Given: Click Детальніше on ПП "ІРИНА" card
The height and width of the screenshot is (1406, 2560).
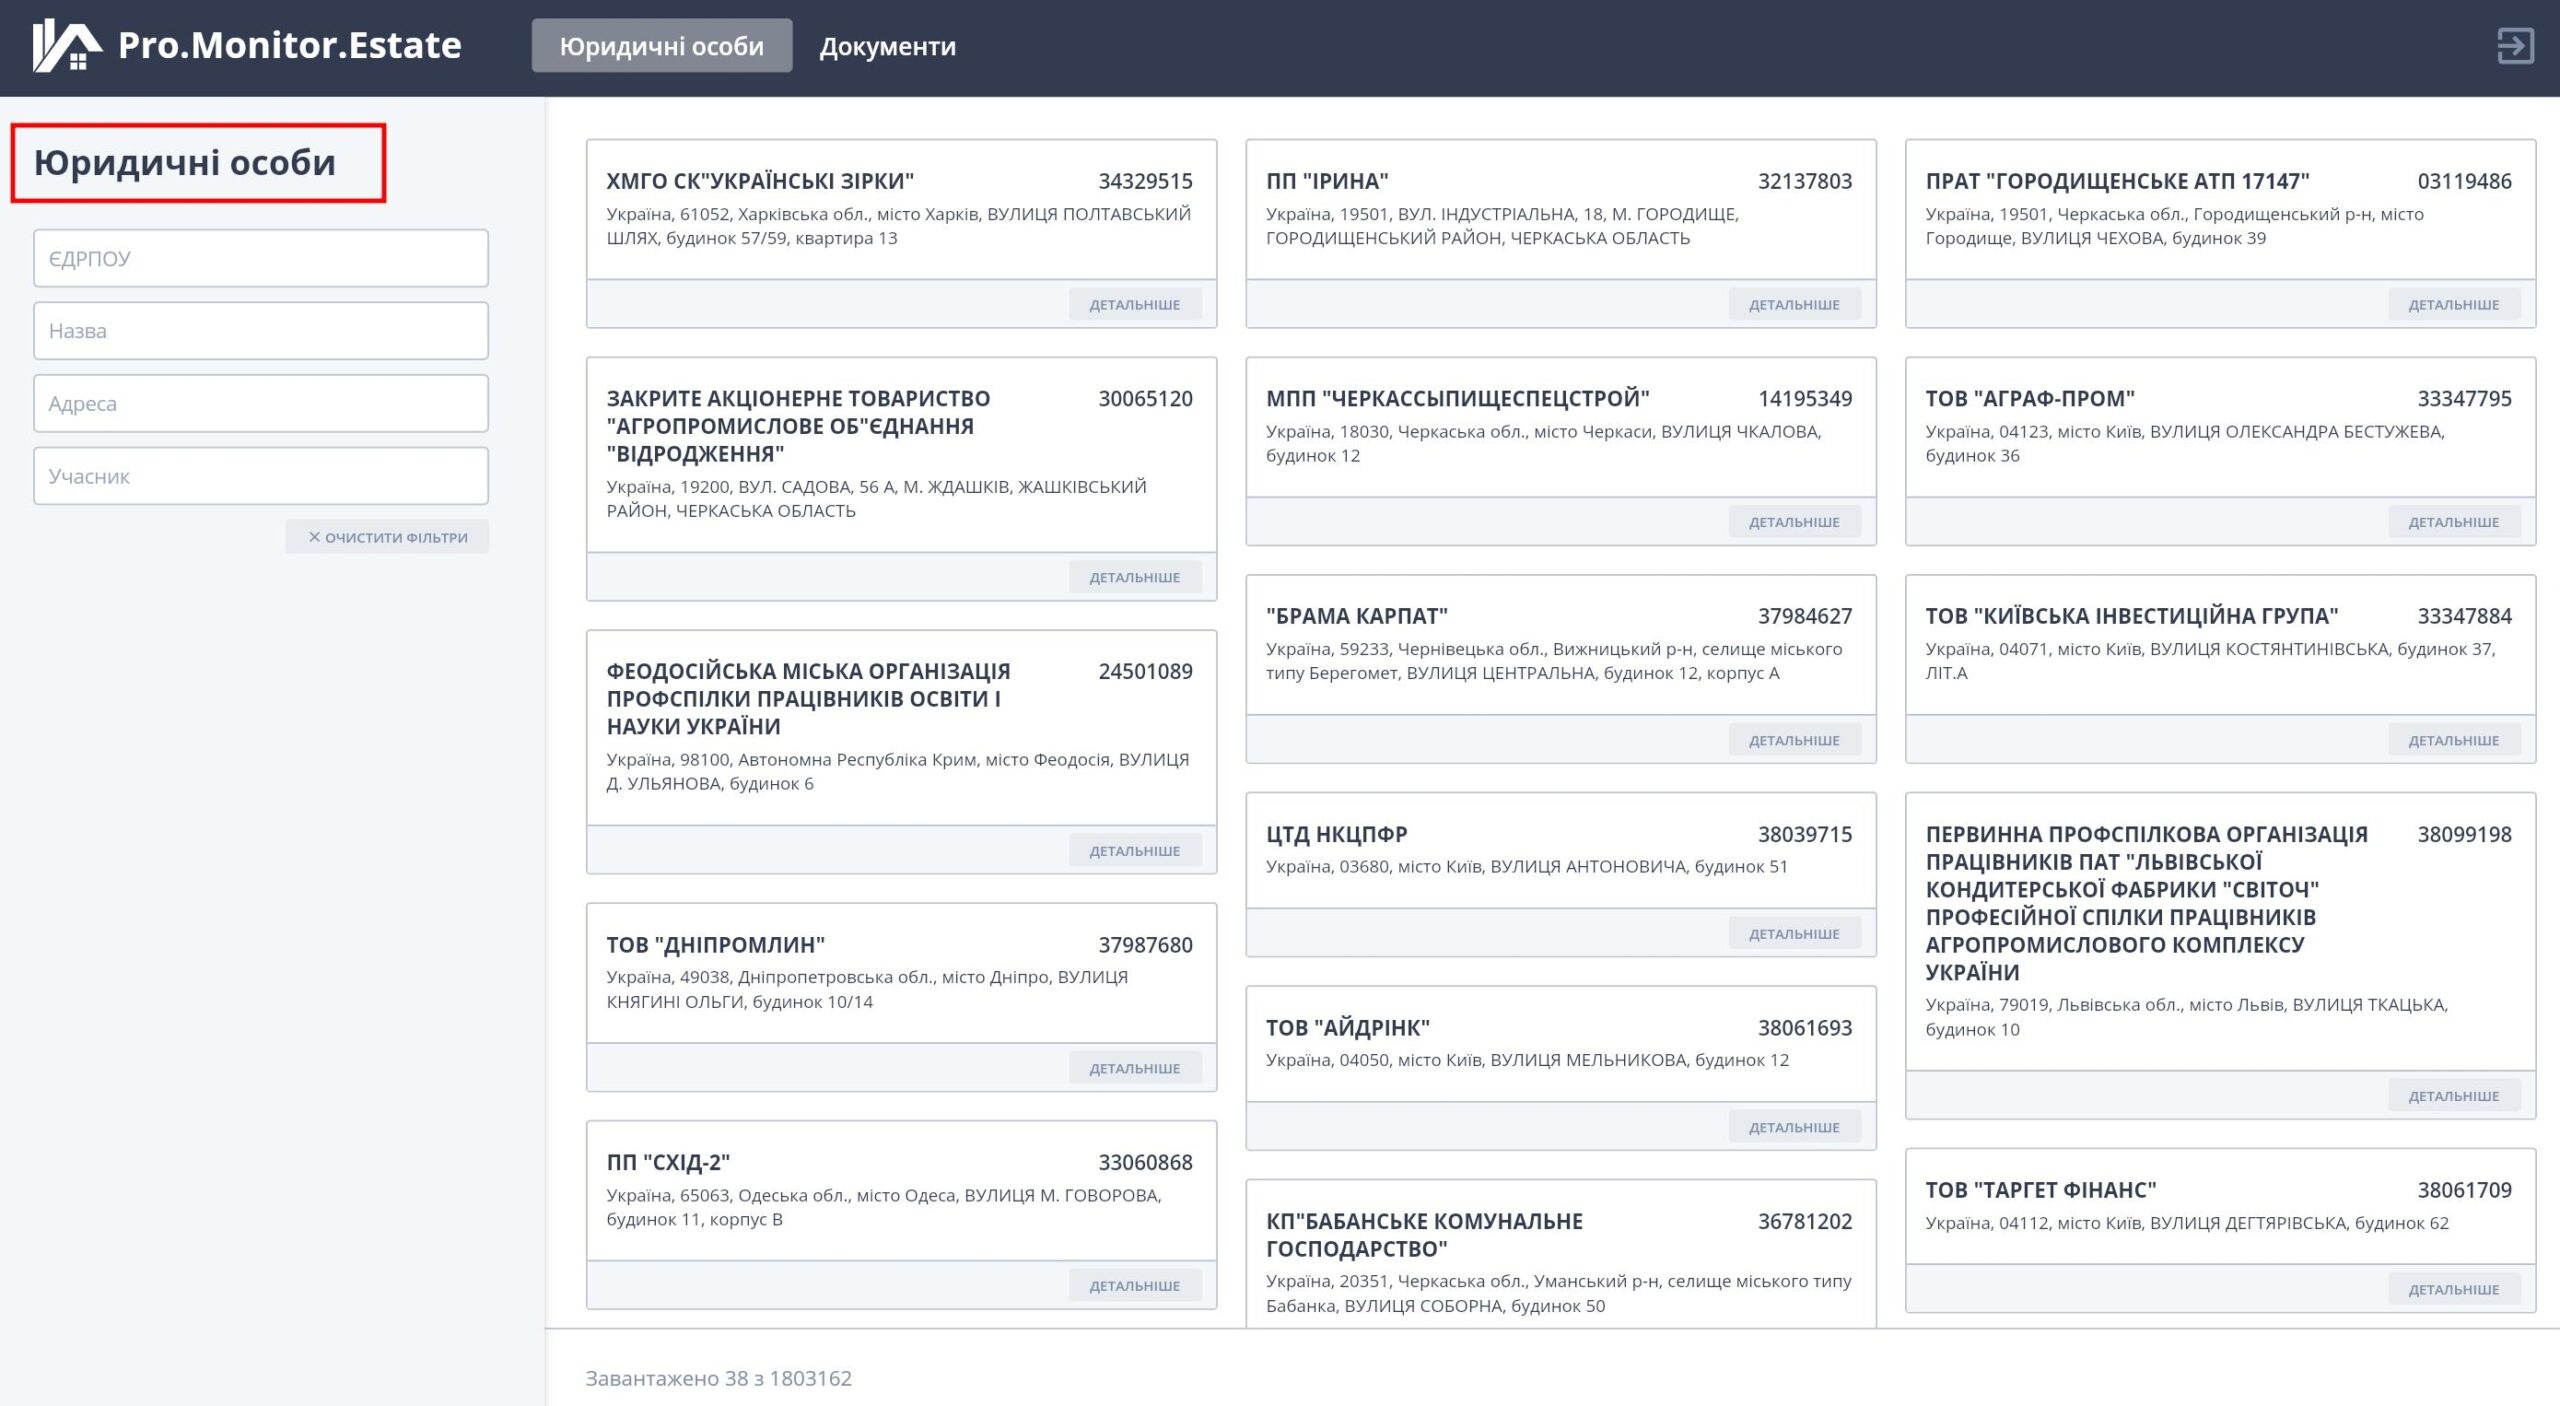Looking at the screenshot, I should point(1793,304).
